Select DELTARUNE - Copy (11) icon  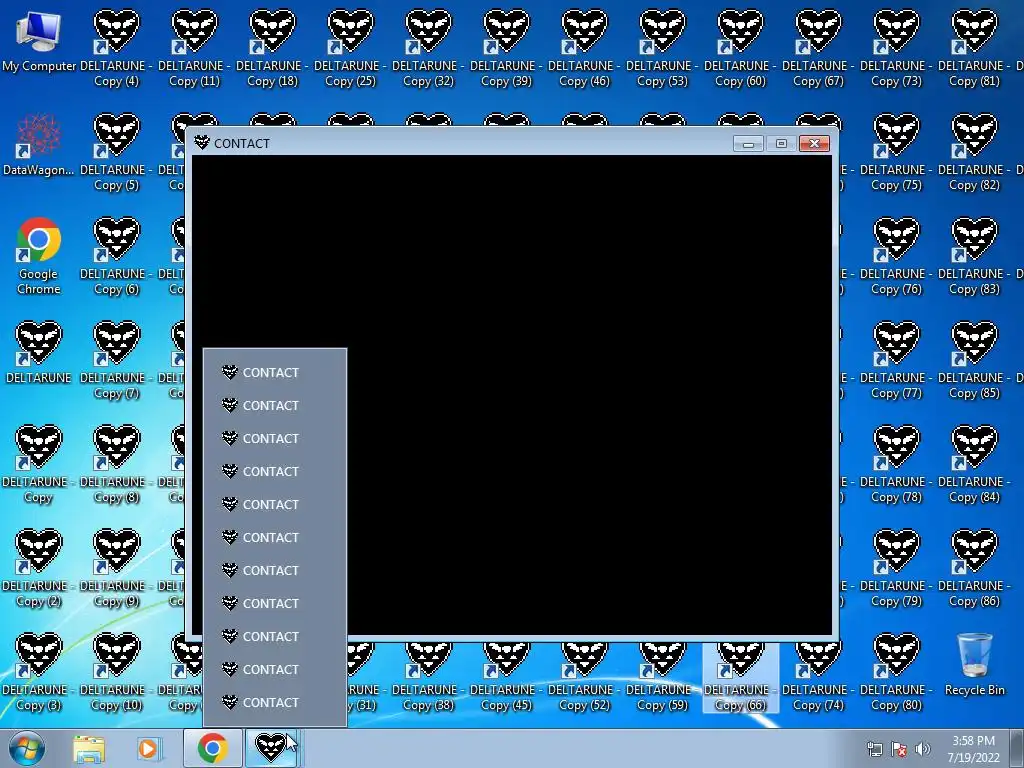194,48
